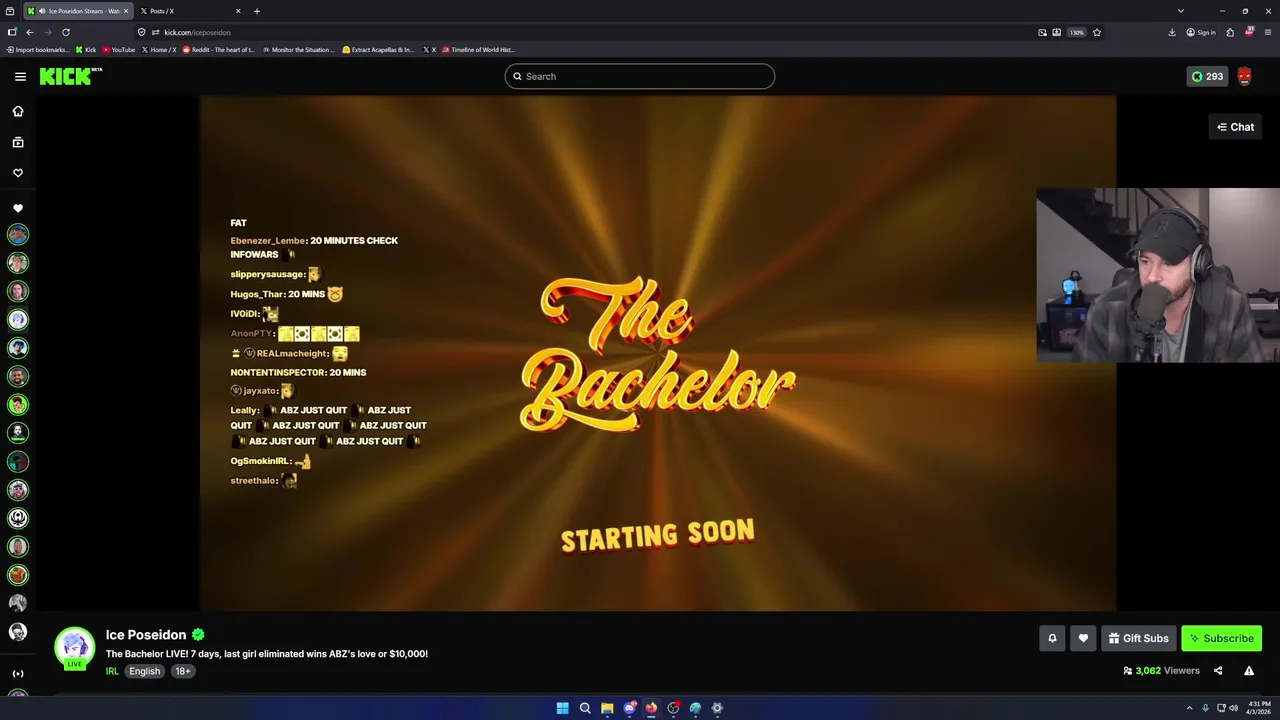This screenshot has height=720, width=1280.
Task: Open the user profile avatar menu
Action: [1244, 76]
